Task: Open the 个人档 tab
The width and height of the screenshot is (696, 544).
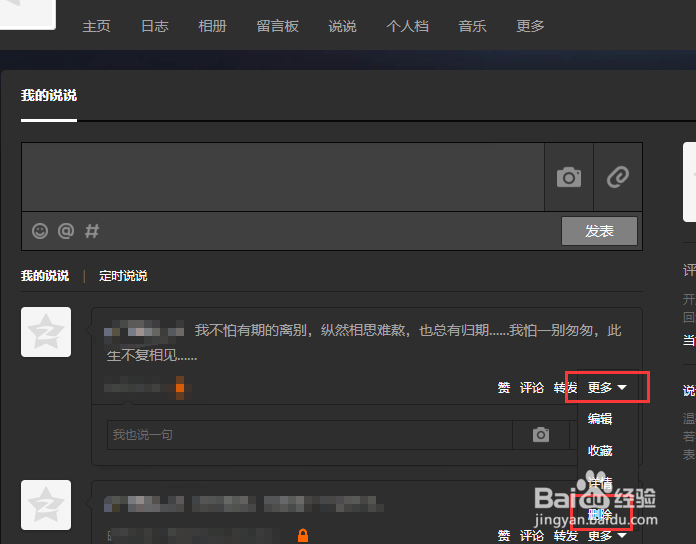Action: [407, 26]
